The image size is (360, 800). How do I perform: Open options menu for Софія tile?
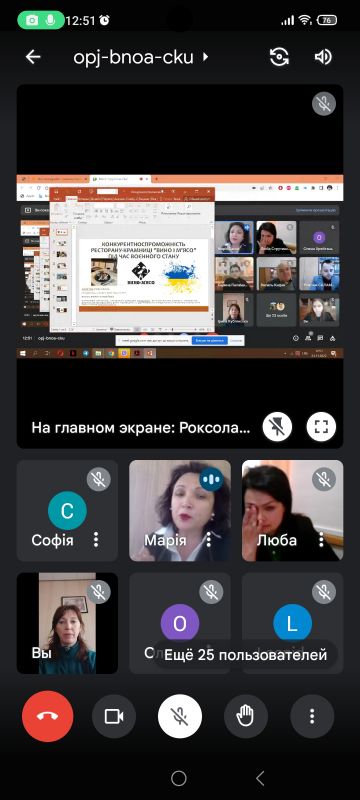pyautogui.click(x=96, y=540)
